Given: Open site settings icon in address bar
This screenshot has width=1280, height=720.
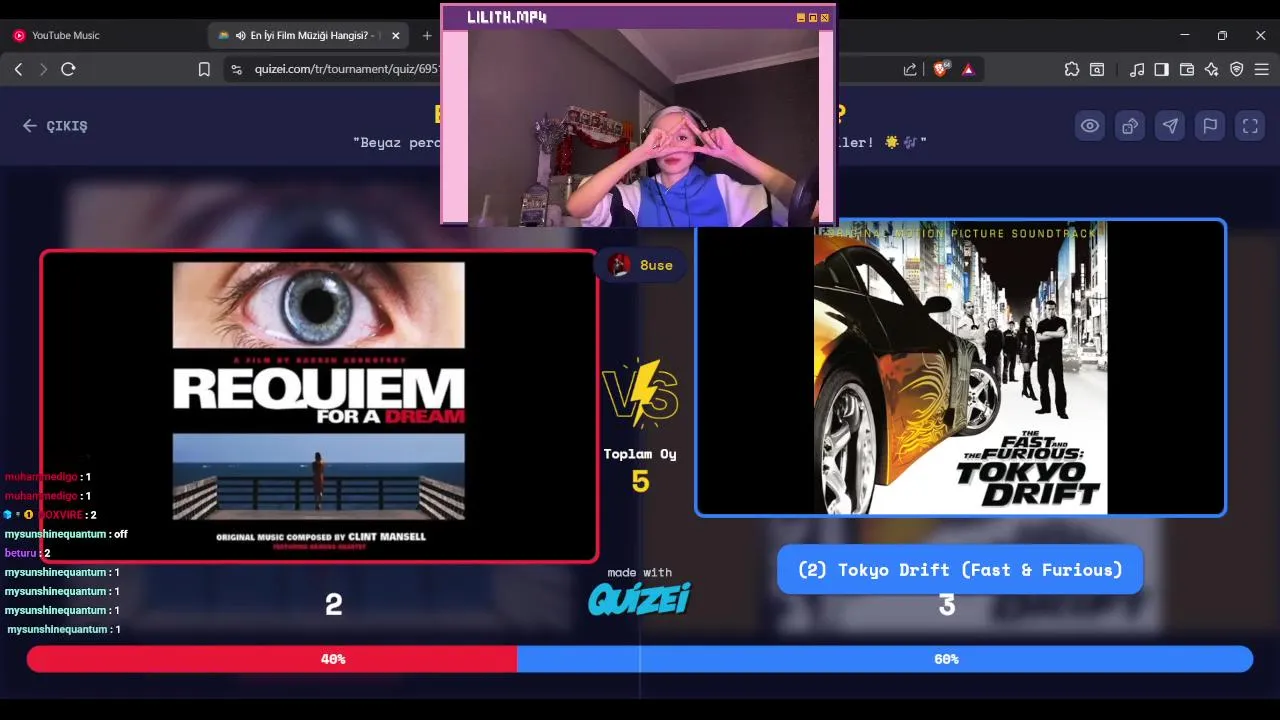Looking at the screenshot, I should pyautogui.click(x=236, y=69).
